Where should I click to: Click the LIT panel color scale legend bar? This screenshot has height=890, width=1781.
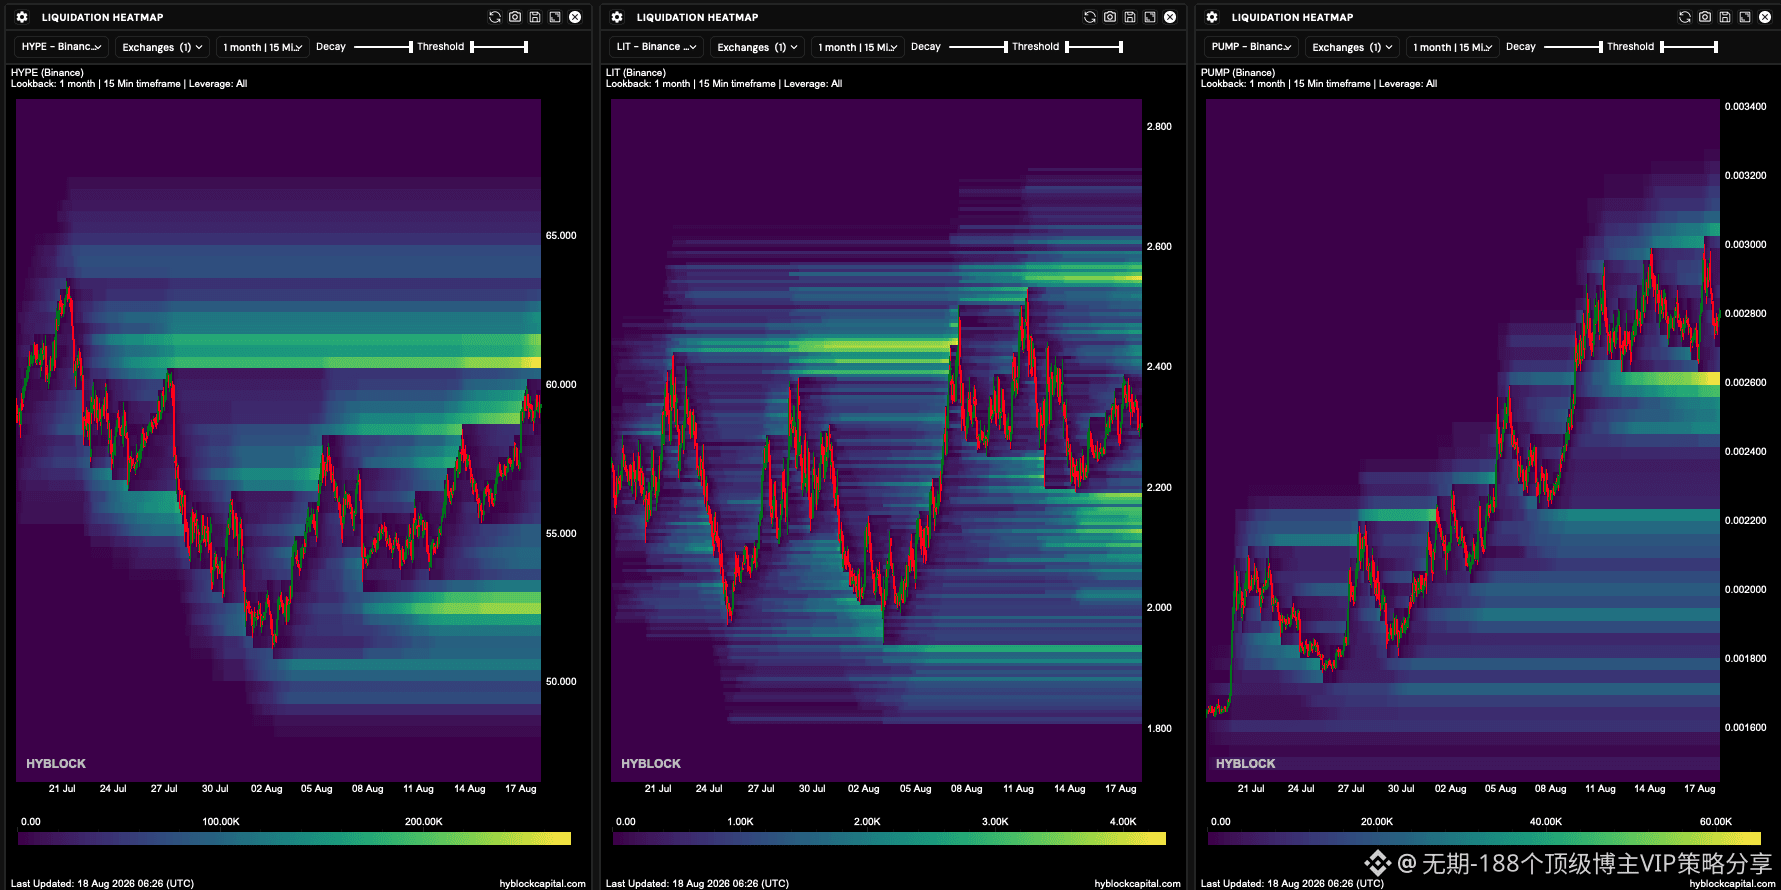pos(889,839)
